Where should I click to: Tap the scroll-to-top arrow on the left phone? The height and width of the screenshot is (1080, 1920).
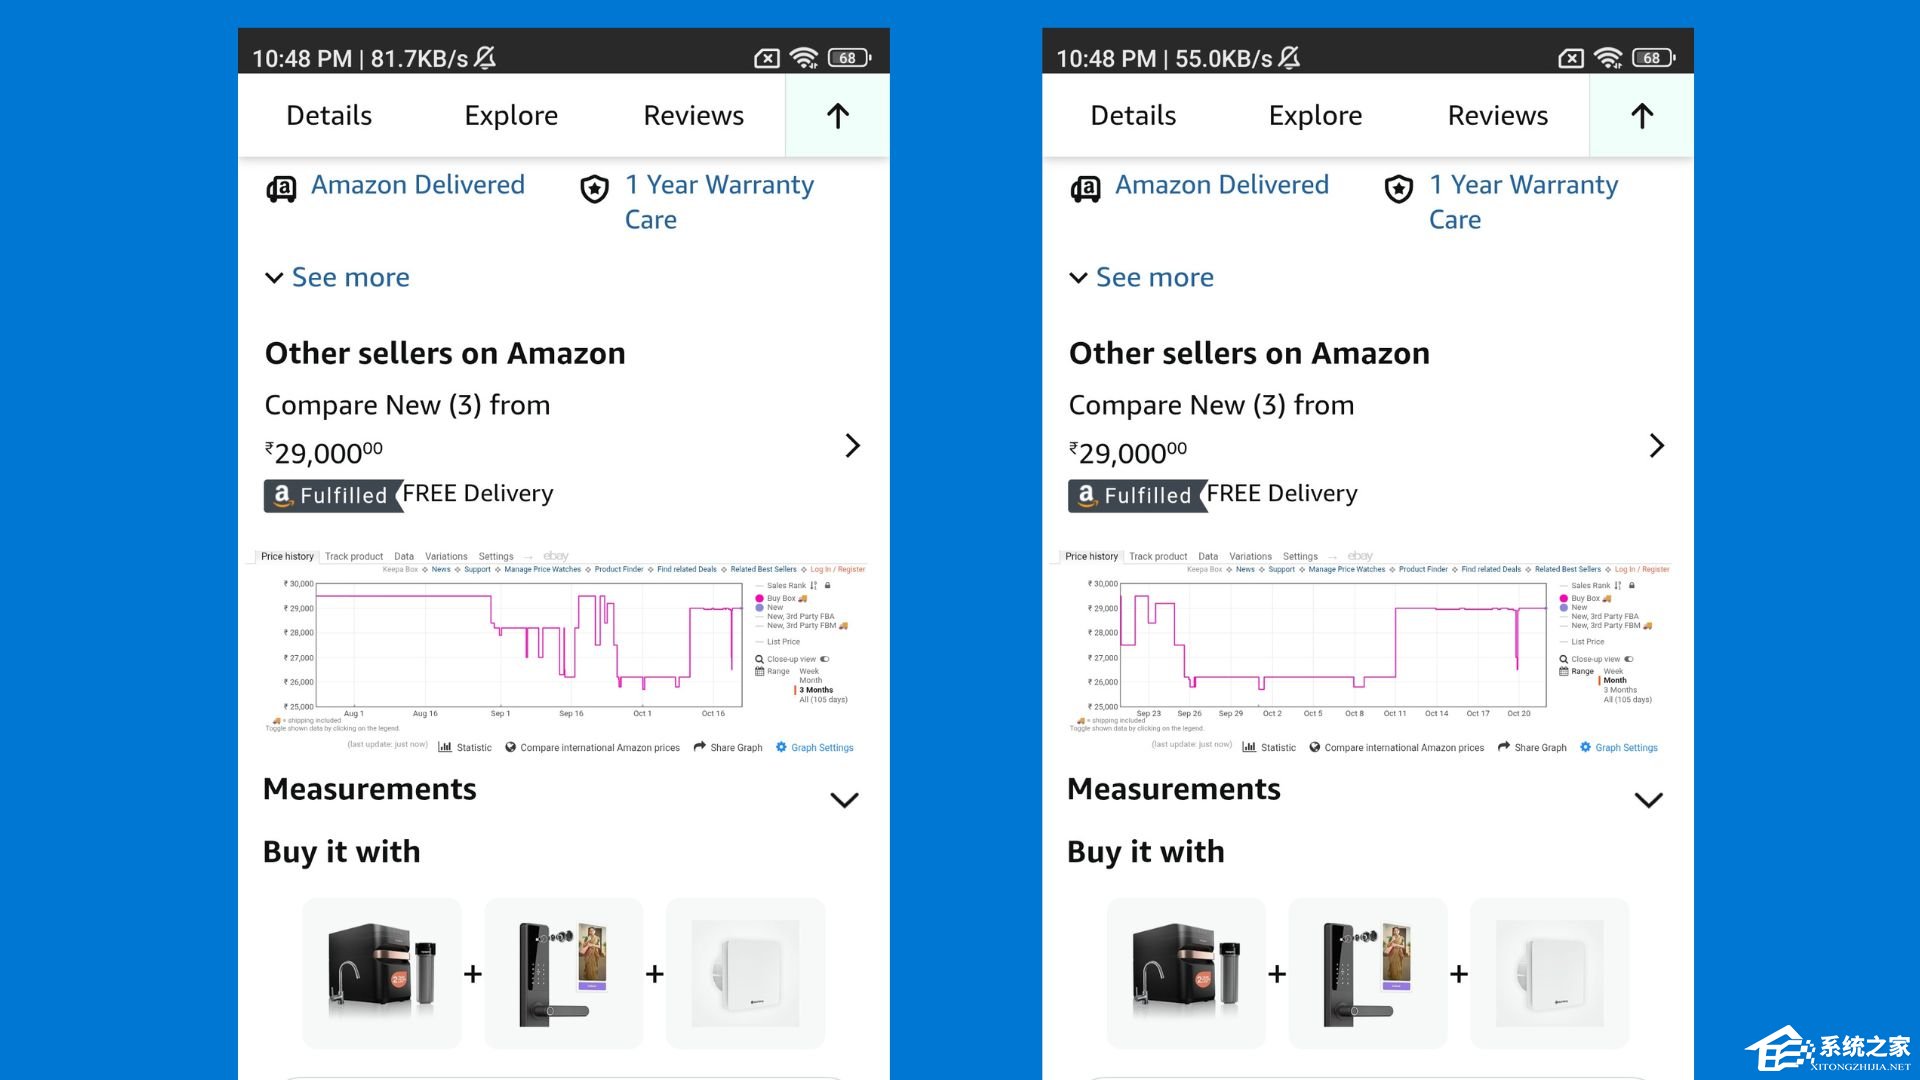coord(838,116)
